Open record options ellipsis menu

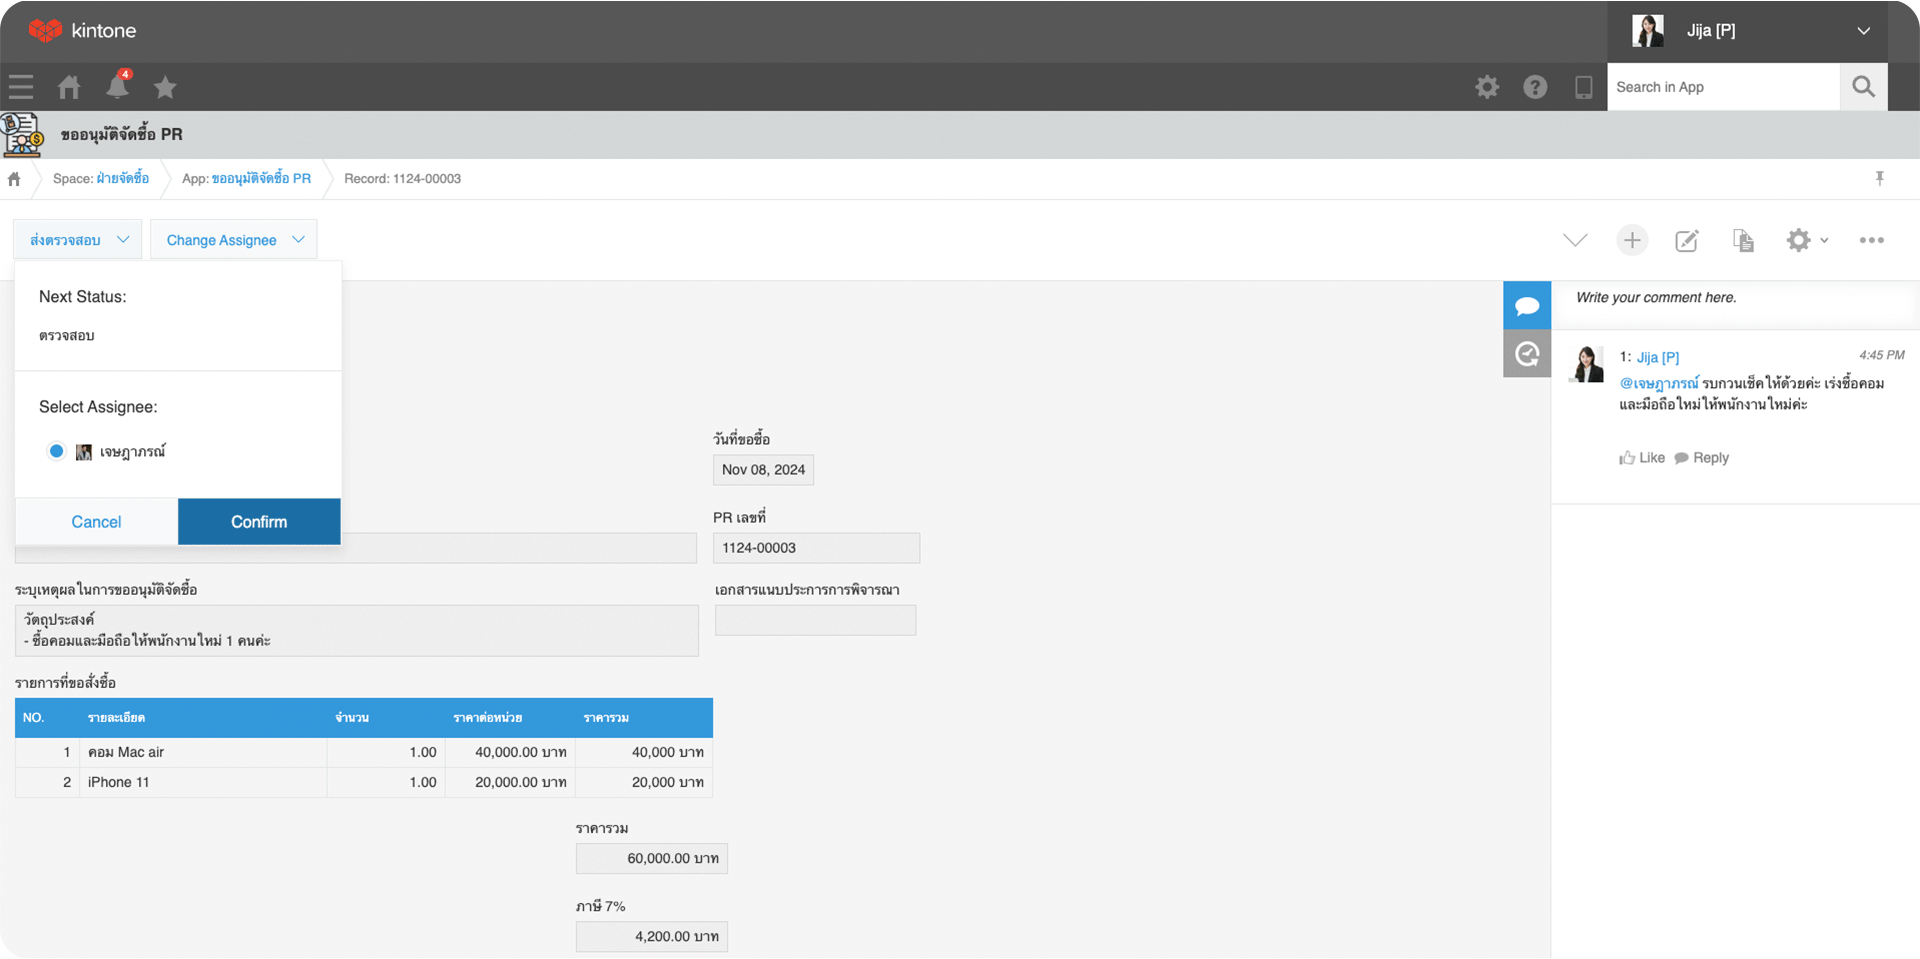tap(1872, 240)
